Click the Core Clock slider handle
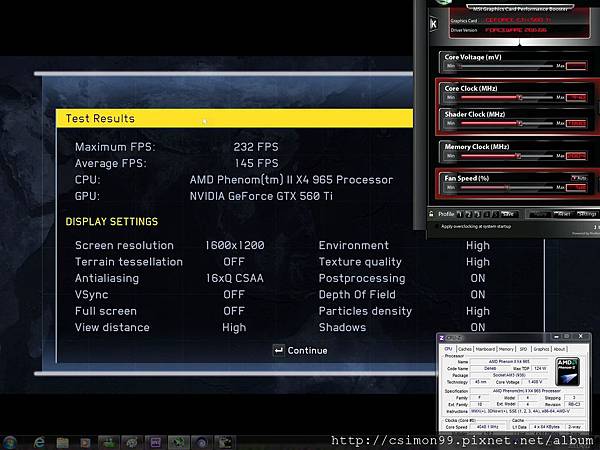 (x=520, y=98)
